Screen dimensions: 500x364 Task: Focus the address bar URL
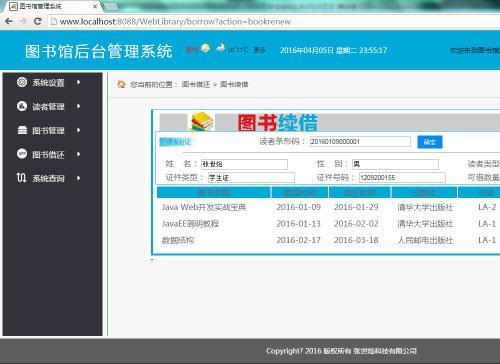(x=175, y=22)
